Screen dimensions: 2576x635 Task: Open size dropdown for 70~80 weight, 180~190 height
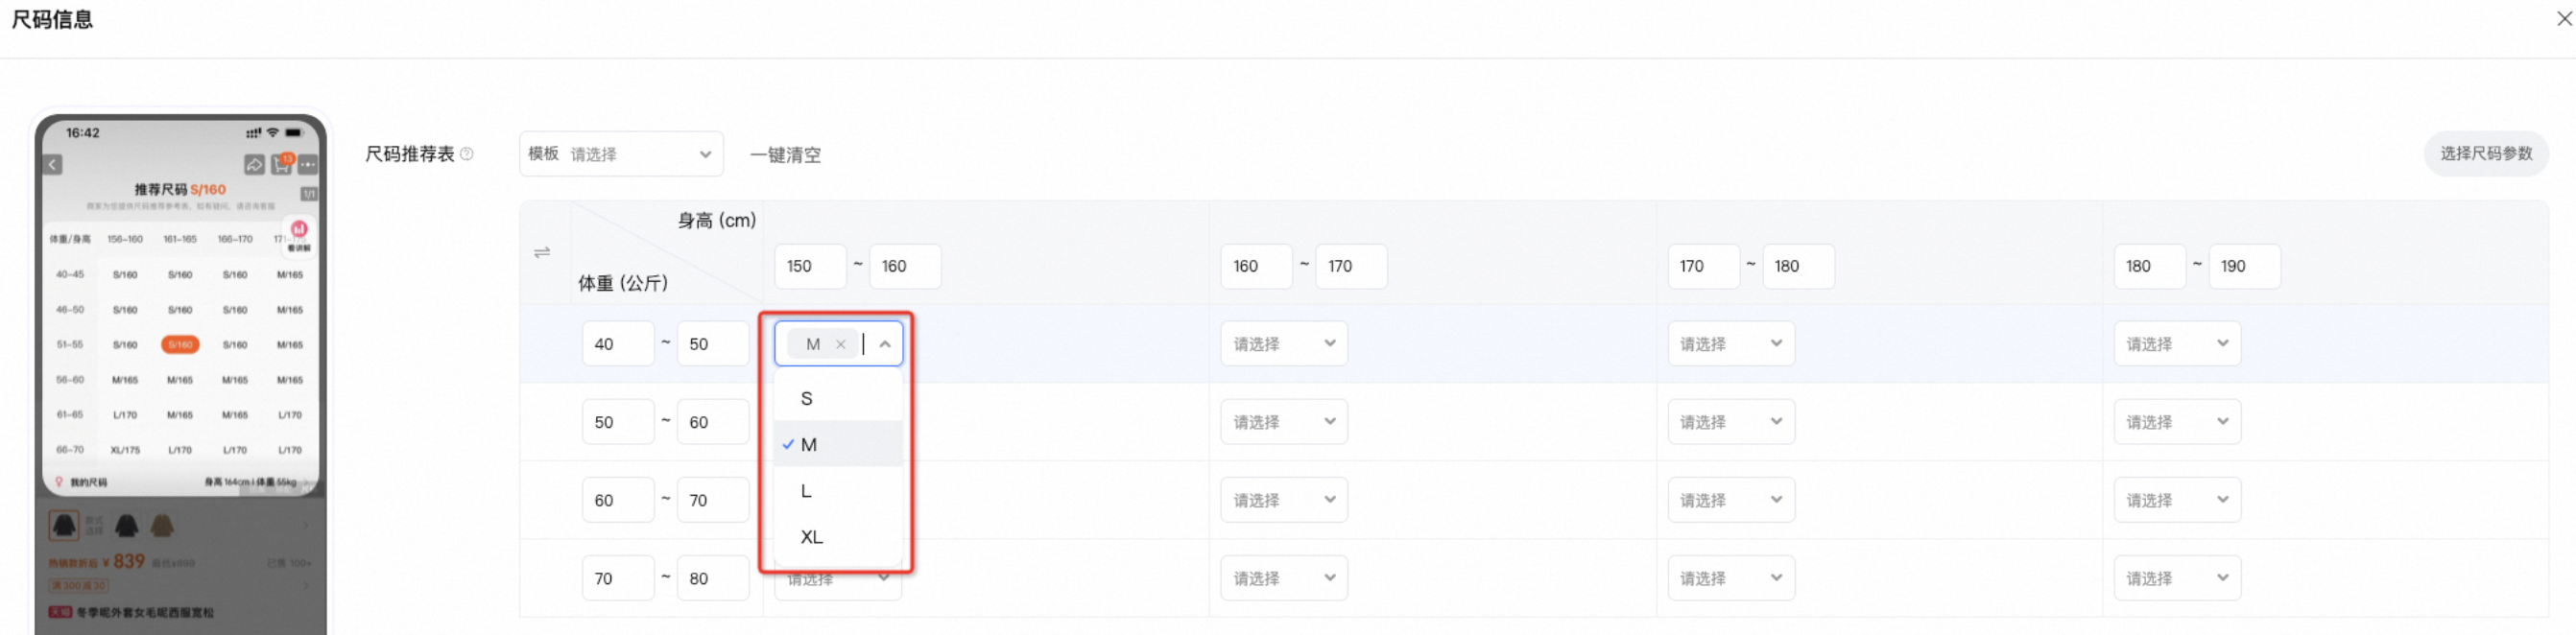point(2177,578)
